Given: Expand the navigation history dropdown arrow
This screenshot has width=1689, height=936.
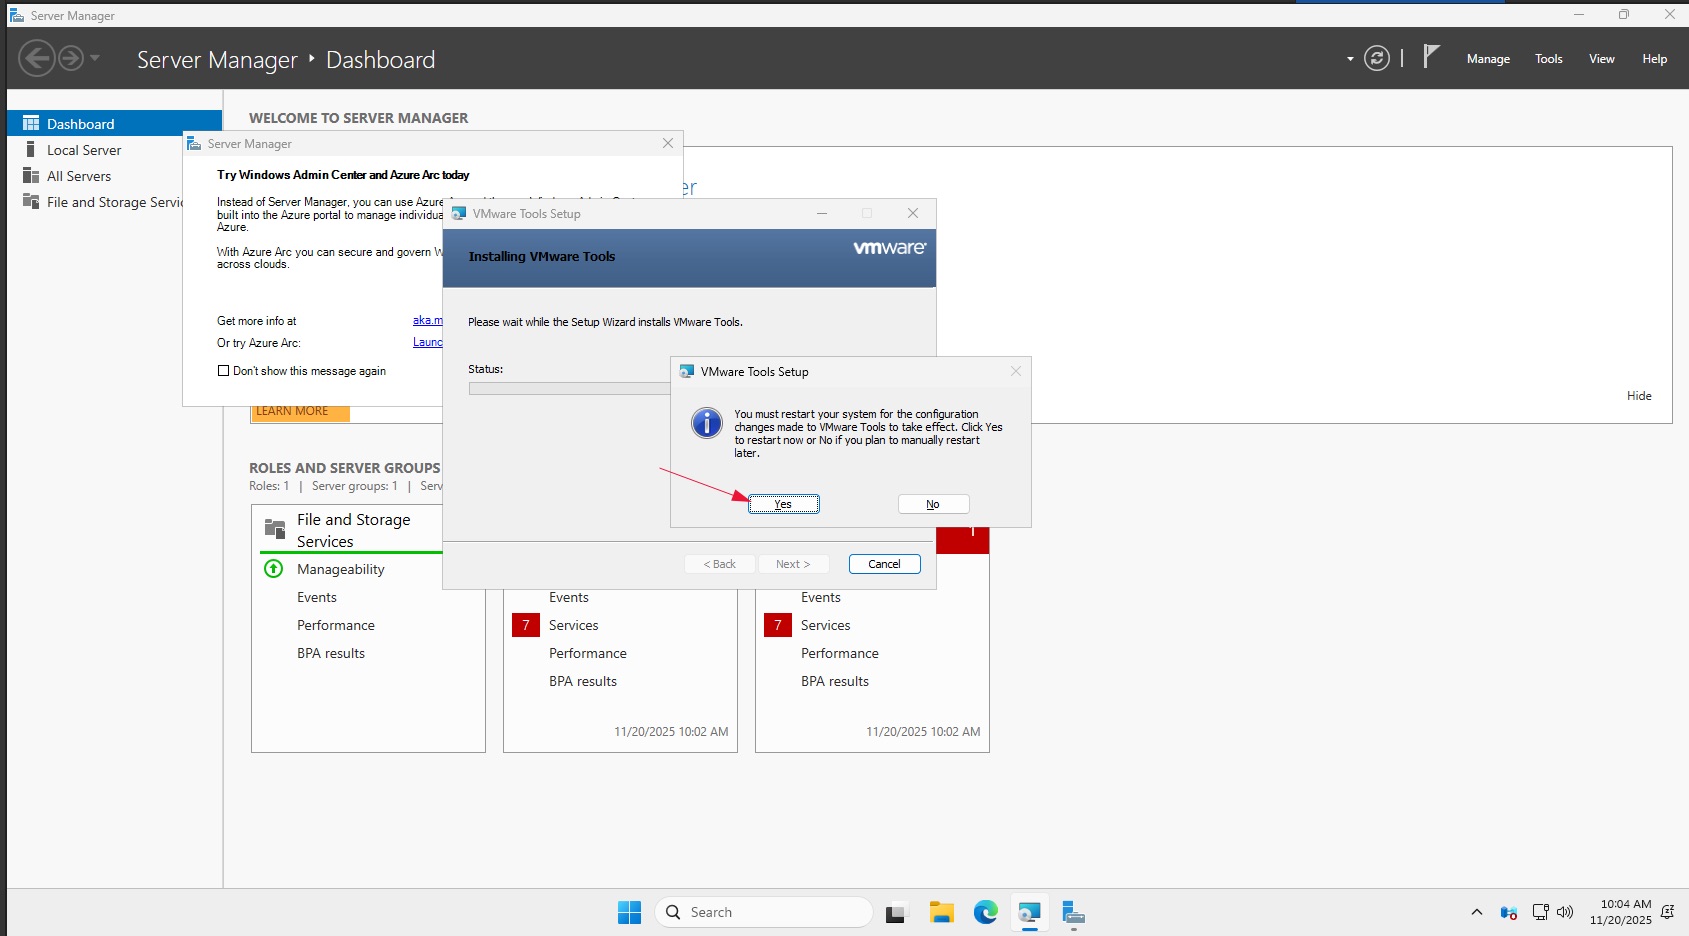Looking at the screenshot, I should point(95,59).
